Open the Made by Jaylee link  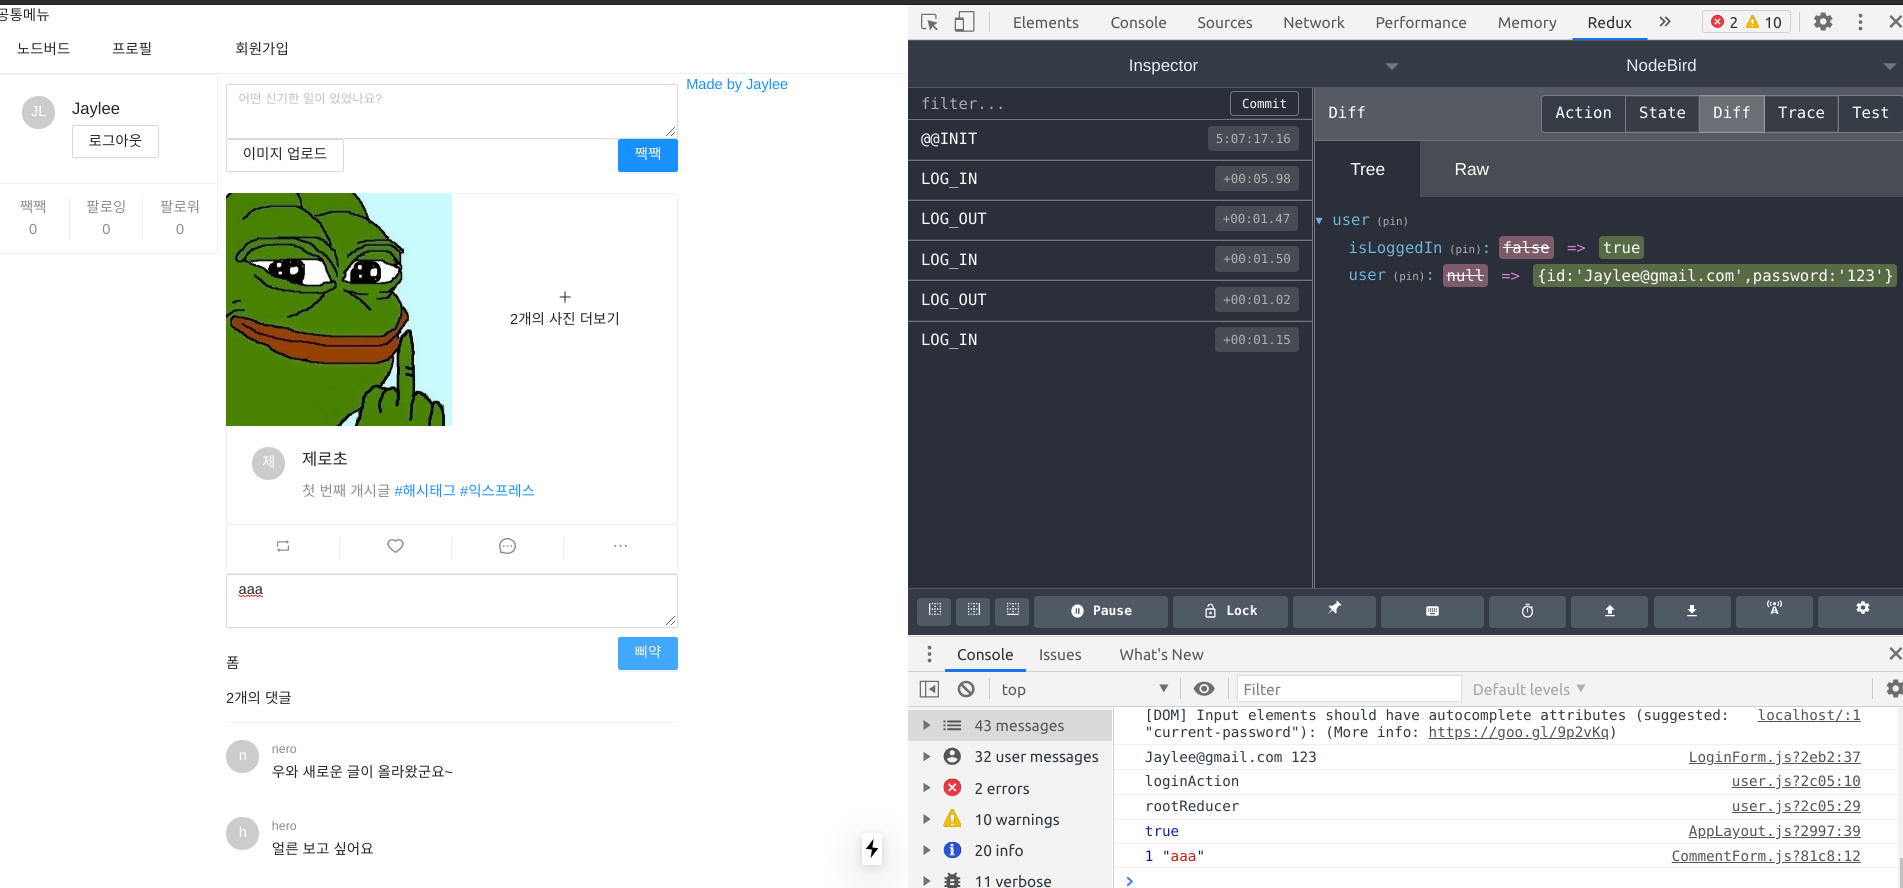(737, 84)
